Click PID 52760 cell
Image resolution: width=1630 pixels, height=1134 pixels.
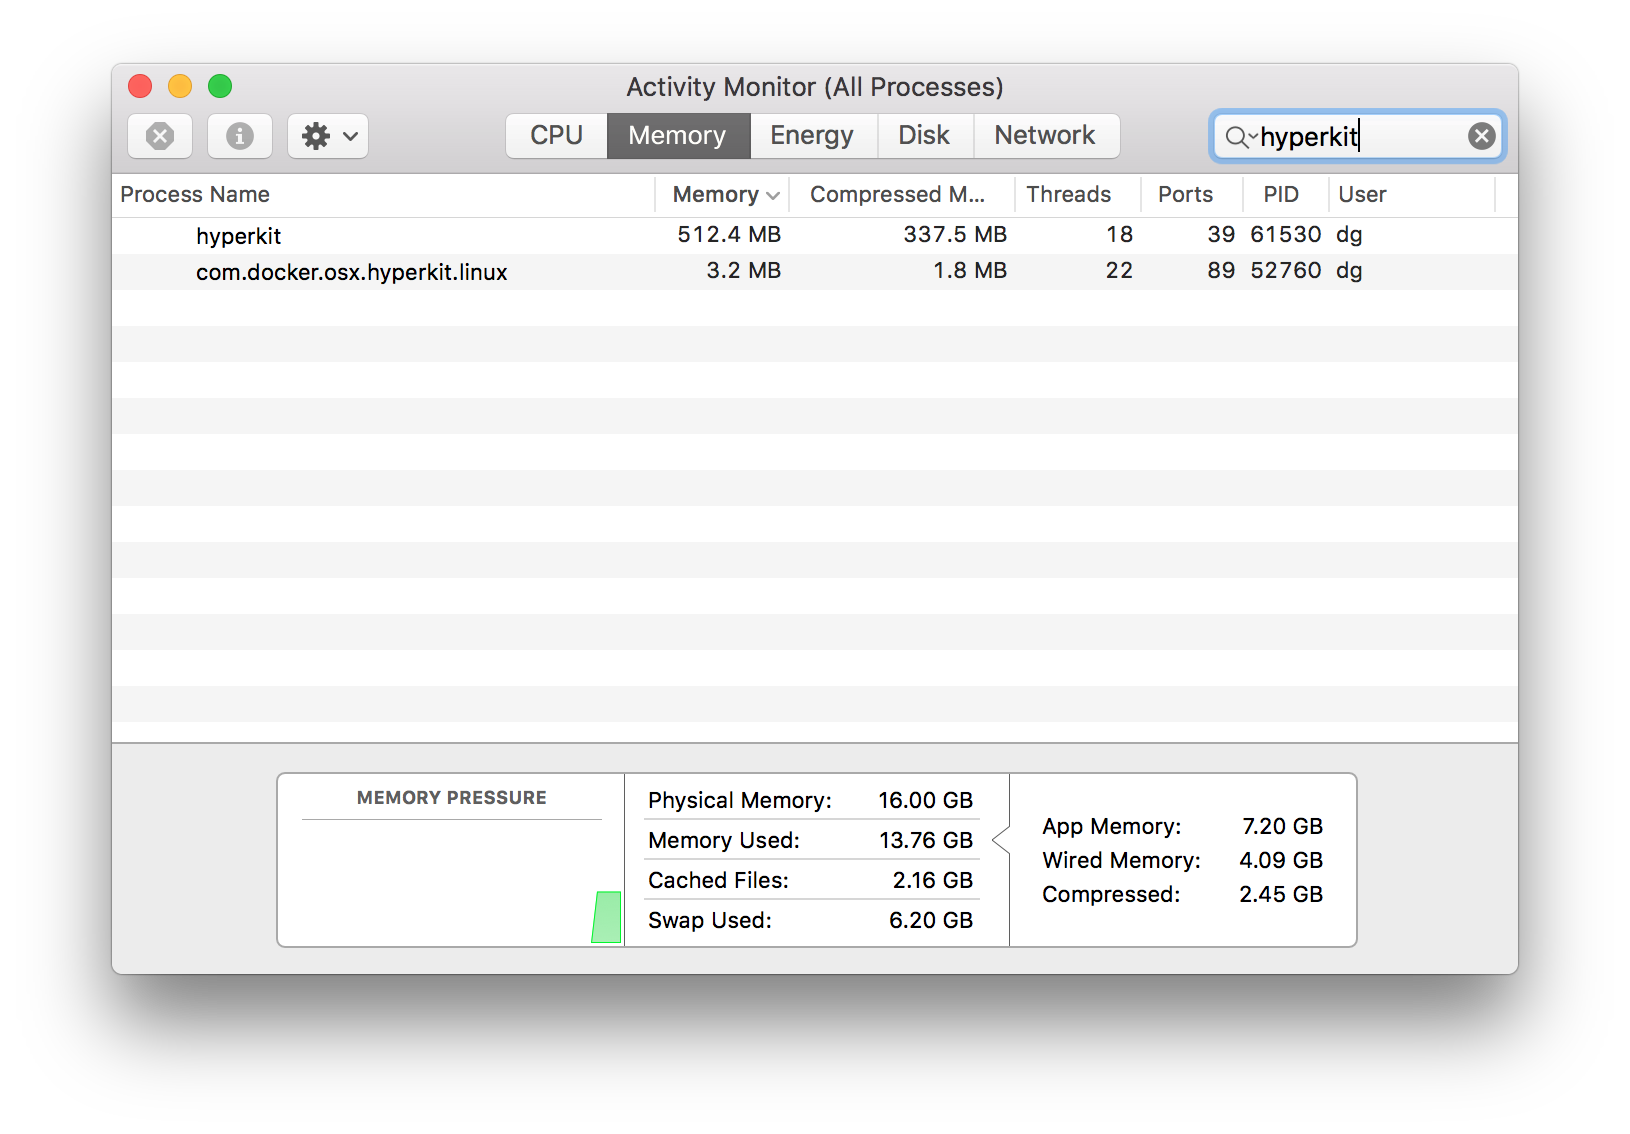(x=1286, y=271)
